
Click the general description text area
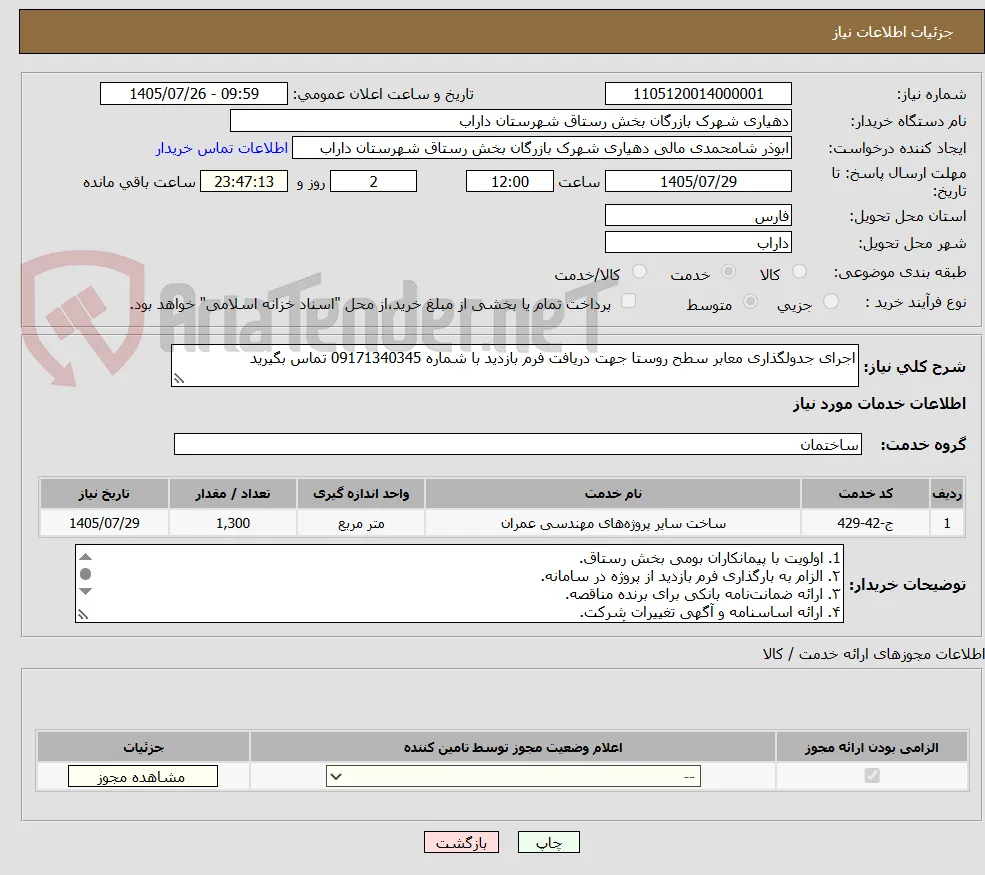pyautogui.click(x=514, y=366)
